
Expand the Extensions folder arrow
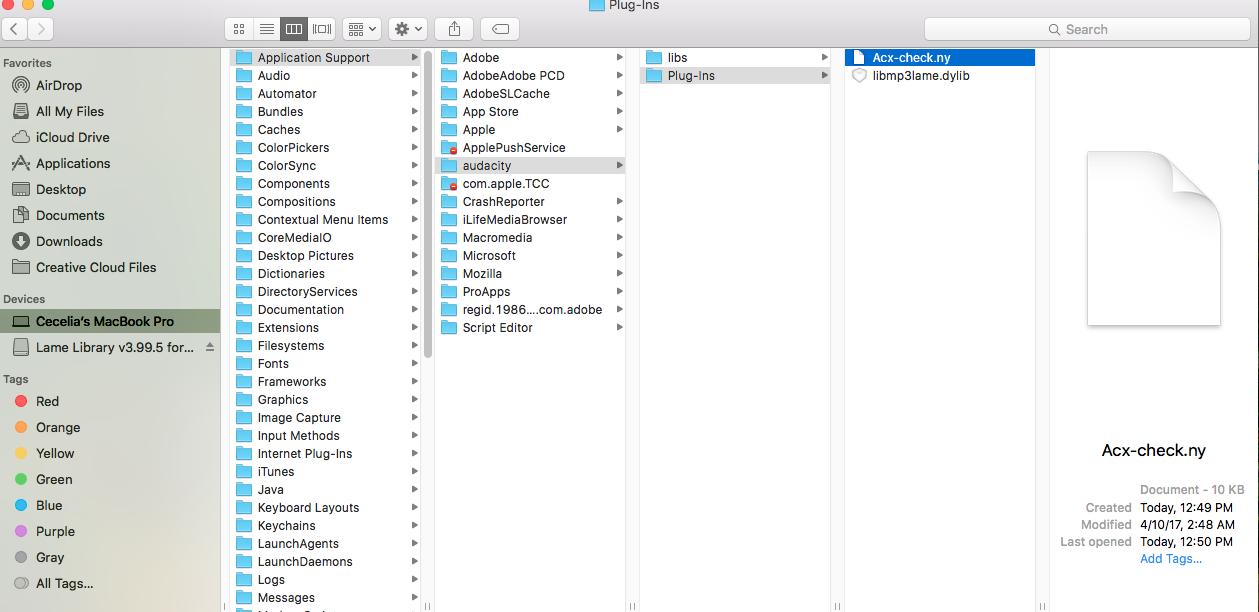(x=414, y=327)
